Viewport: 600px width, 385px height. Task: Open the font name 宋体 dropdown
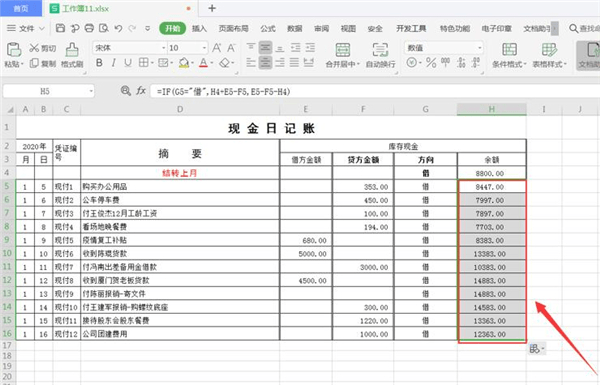[x=163, y=48]
